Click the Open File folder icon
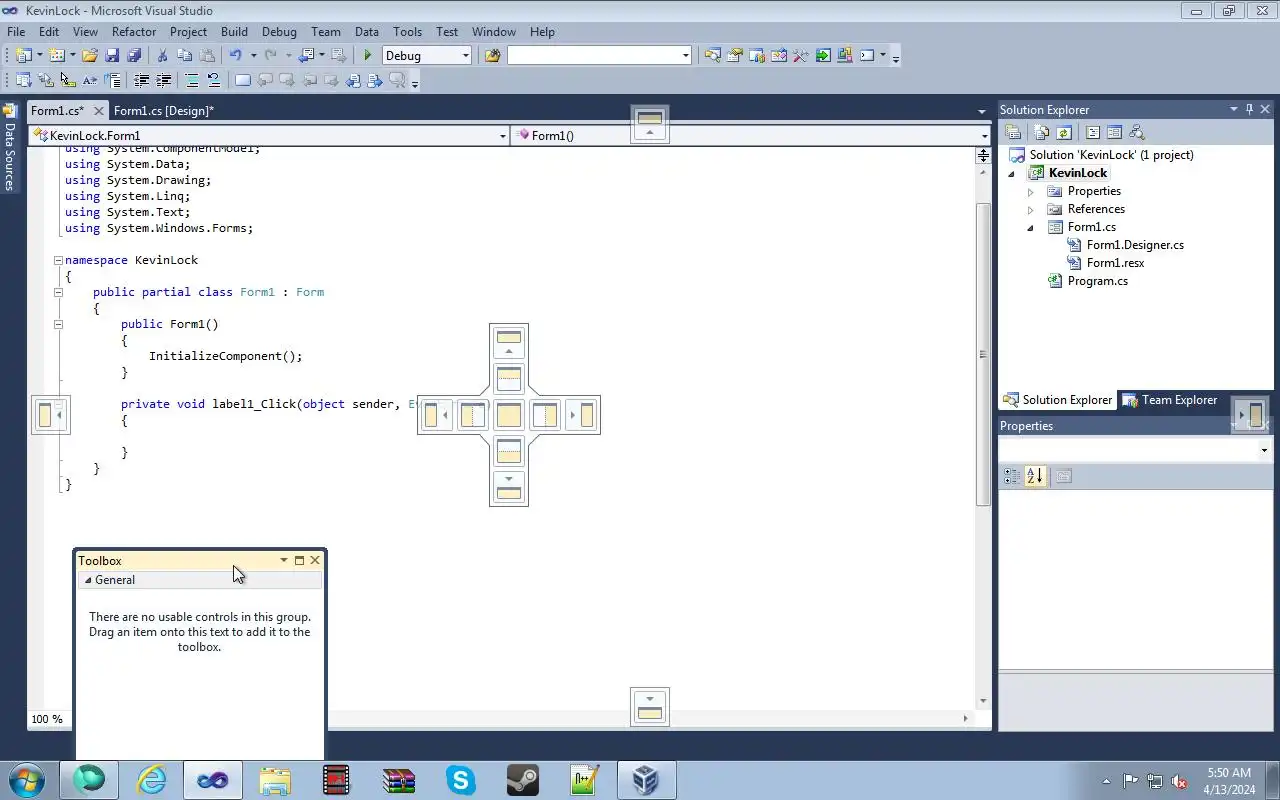Image resolution: width=1280 pixels, height=800 pixels. (89, 55)
